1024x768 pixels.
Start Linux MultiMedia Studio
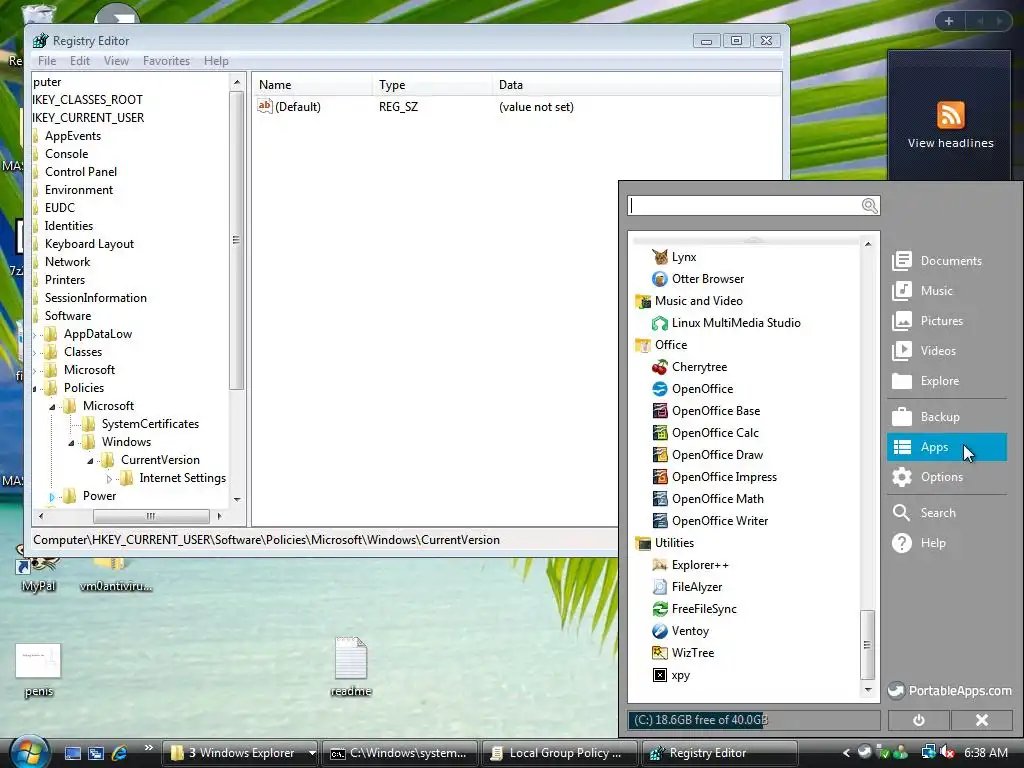(726, 323)
